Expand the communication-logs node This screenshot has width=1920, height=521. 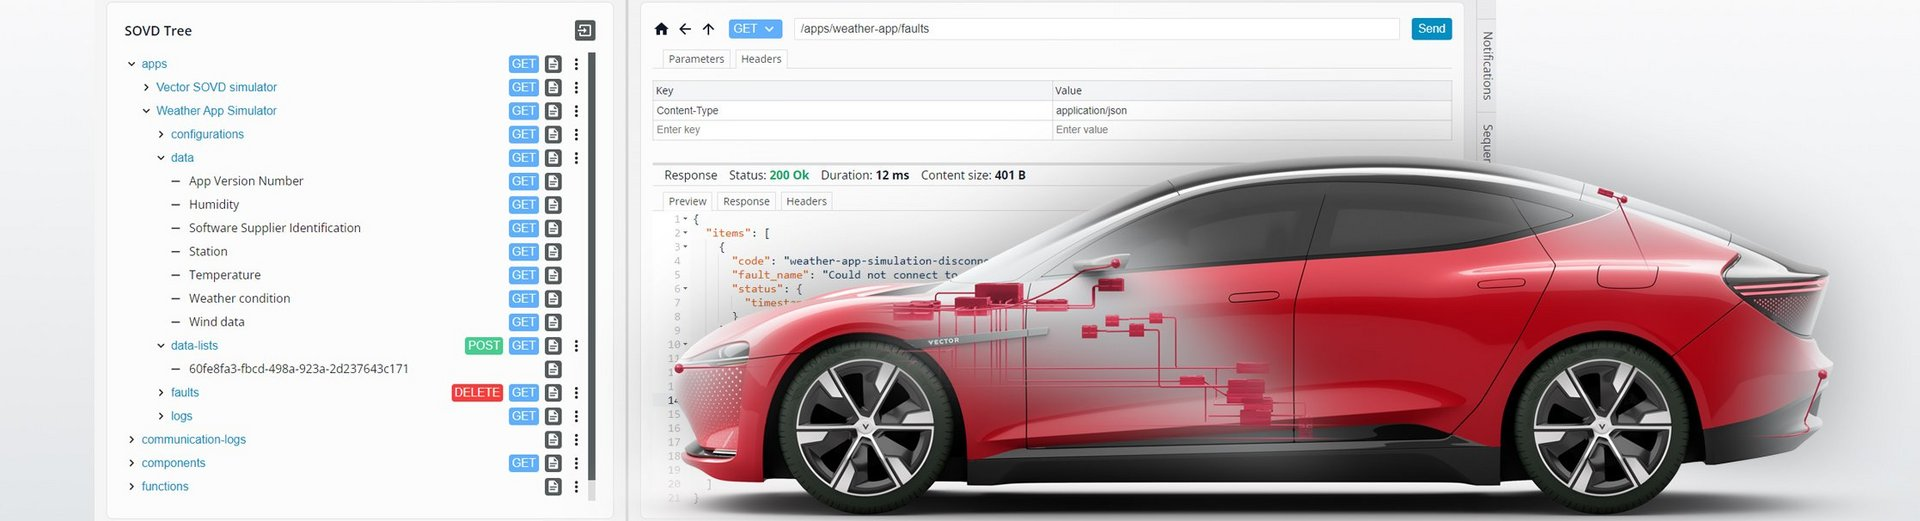[131, 440]
